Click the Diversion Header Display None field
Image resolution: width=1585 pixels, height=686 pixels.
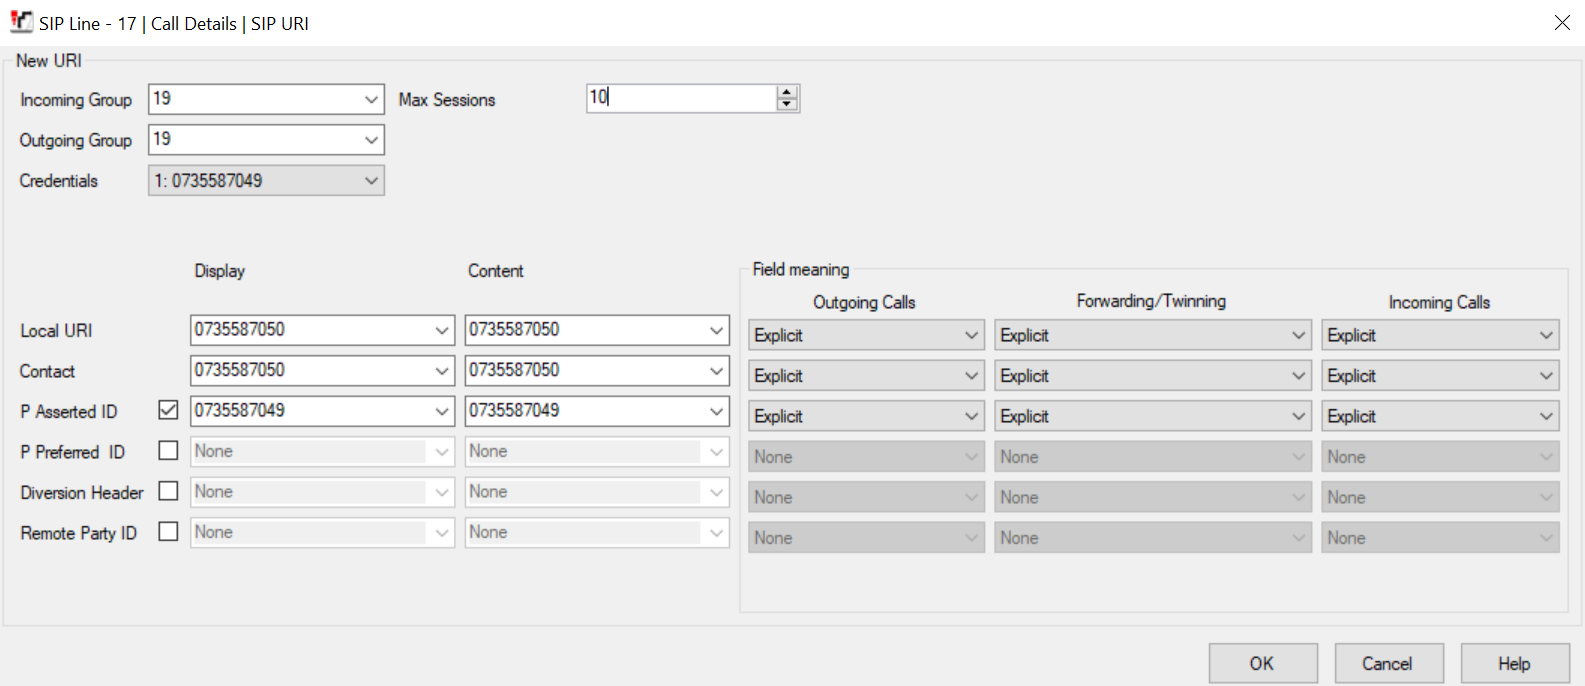[322, 492]
